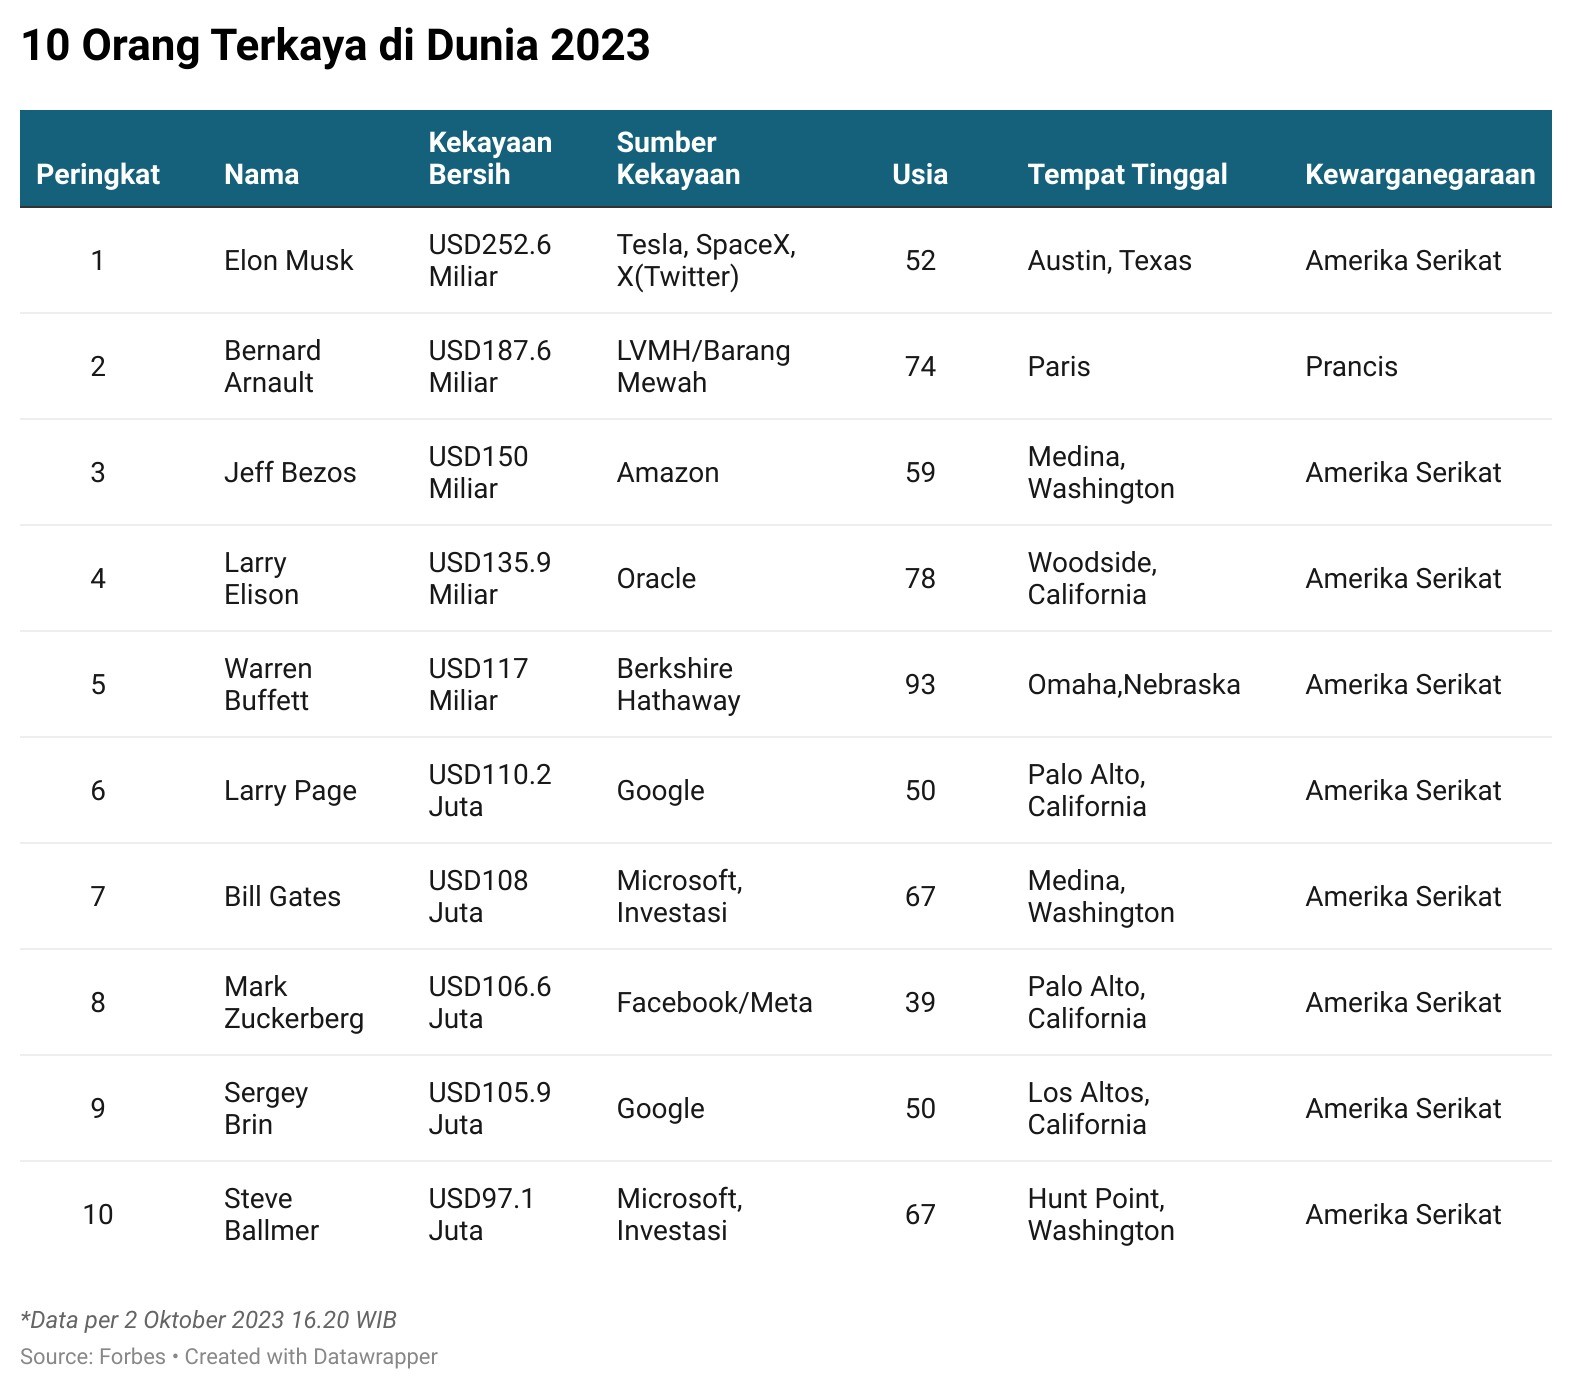Select the name cell 'Bernard Arnault'

pos(272,367)
